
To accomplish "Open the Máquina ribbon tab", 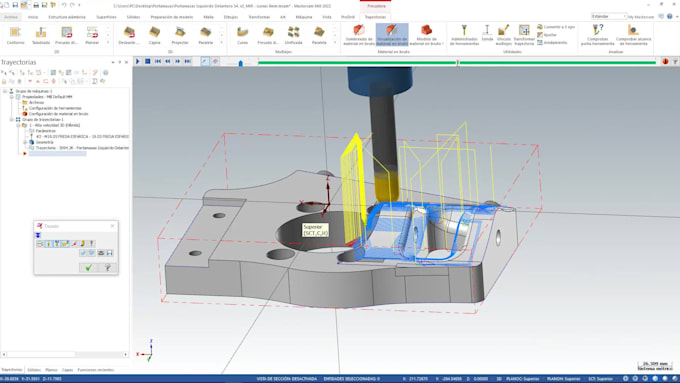I will 304,17.
